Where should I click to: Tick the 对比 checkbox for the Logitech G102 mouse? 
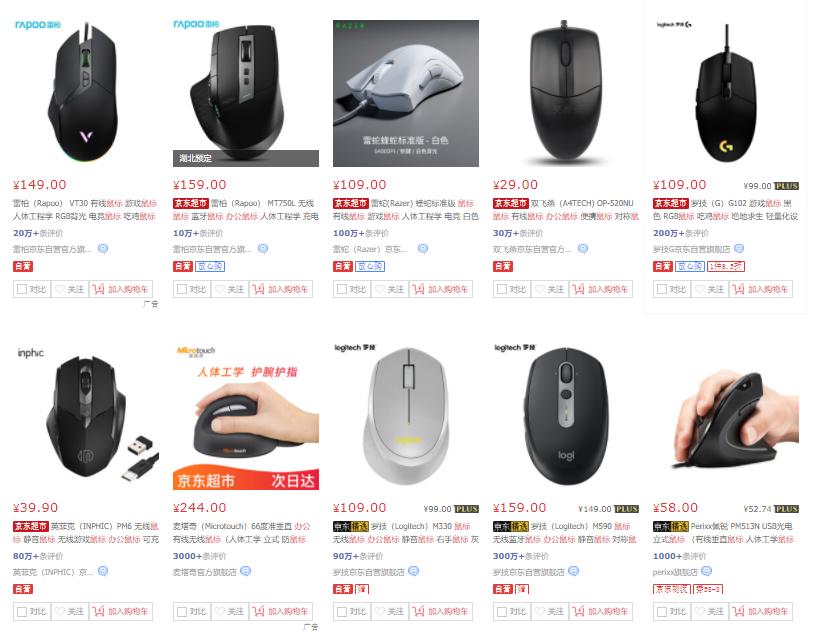[662, 289]
